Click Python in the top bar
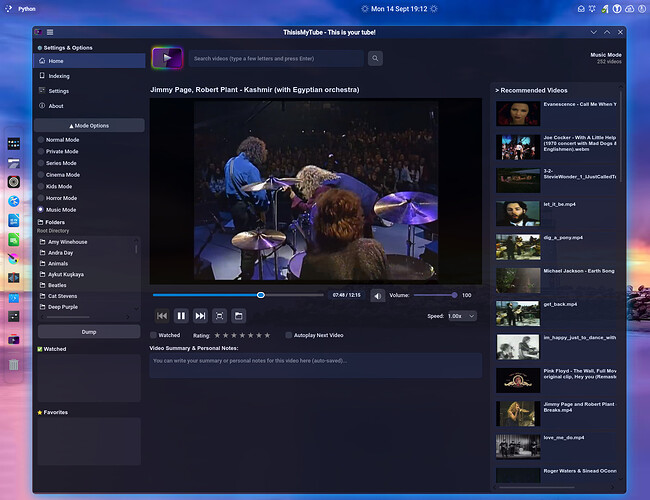 (27, 9)
